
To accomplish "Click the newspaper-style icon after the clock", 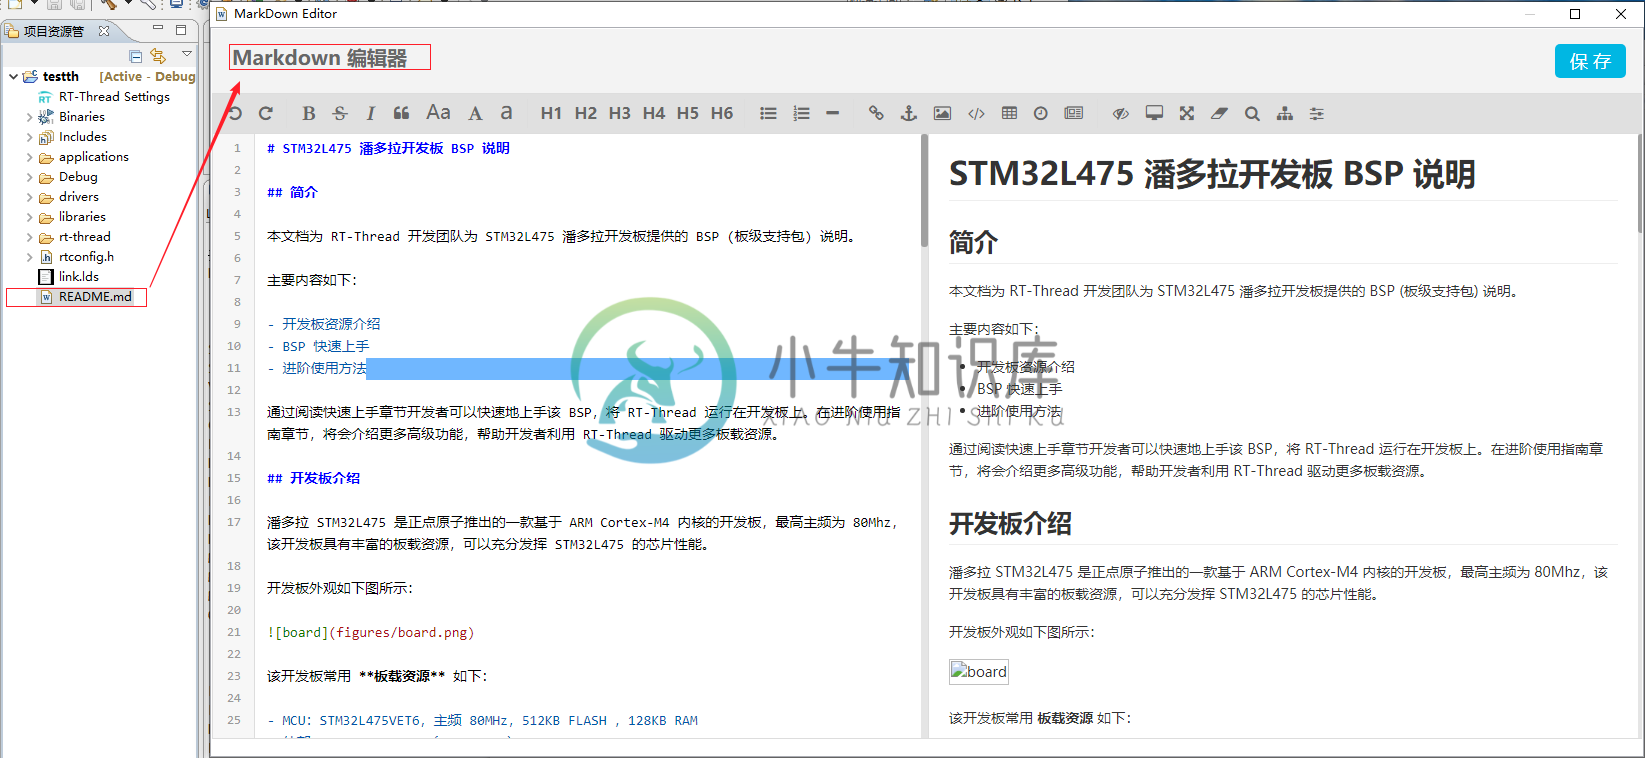I will pos(1074,113).
